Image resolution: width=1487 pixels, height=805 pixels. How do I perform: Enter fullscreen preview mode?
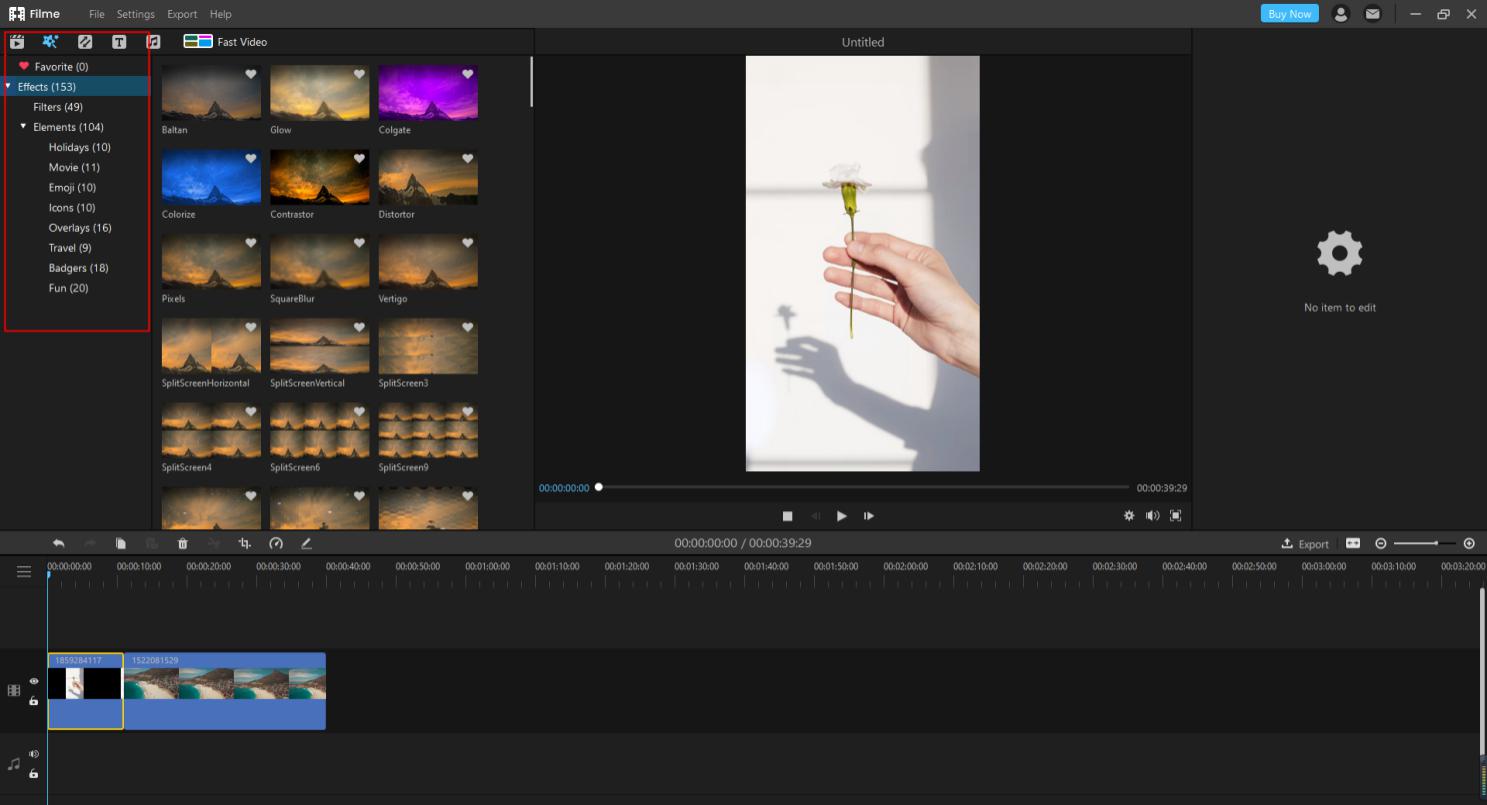click(1176, 516)
